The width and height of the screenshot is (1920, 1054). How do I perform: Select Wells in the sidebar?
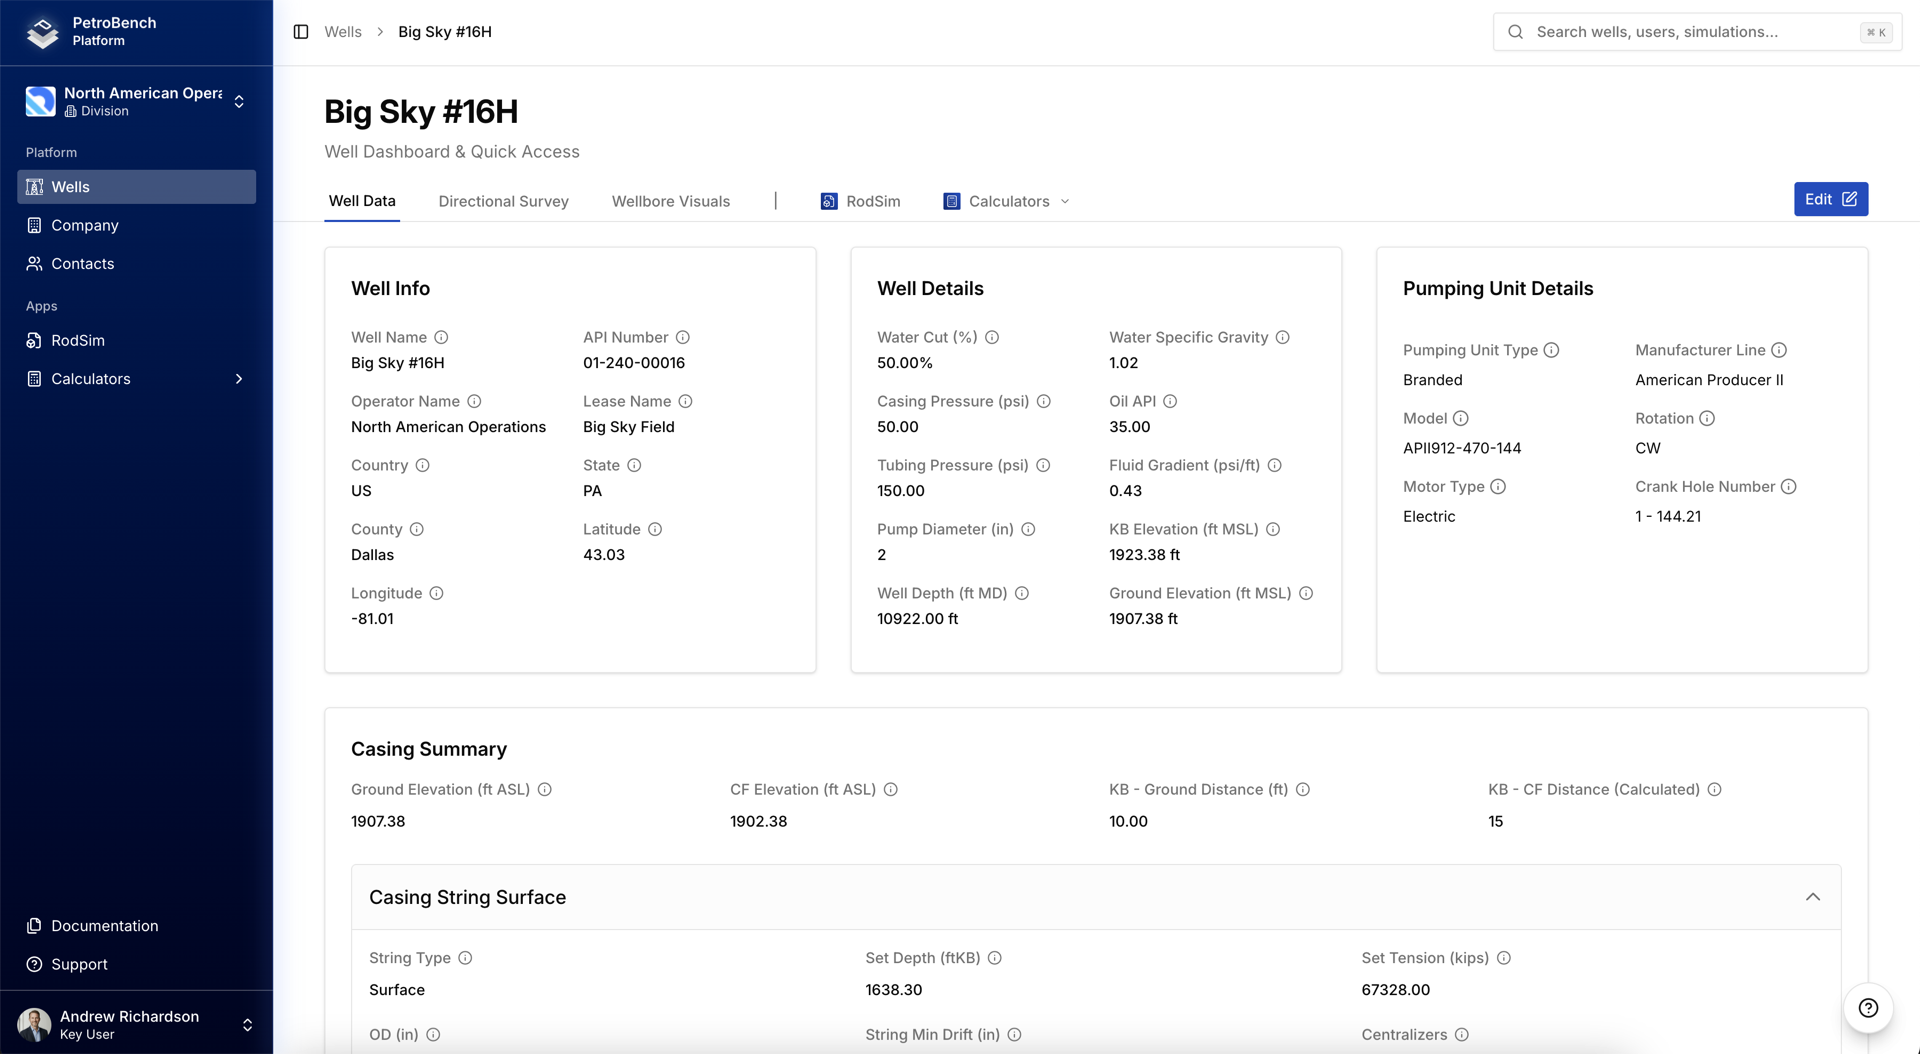(136, 187)
